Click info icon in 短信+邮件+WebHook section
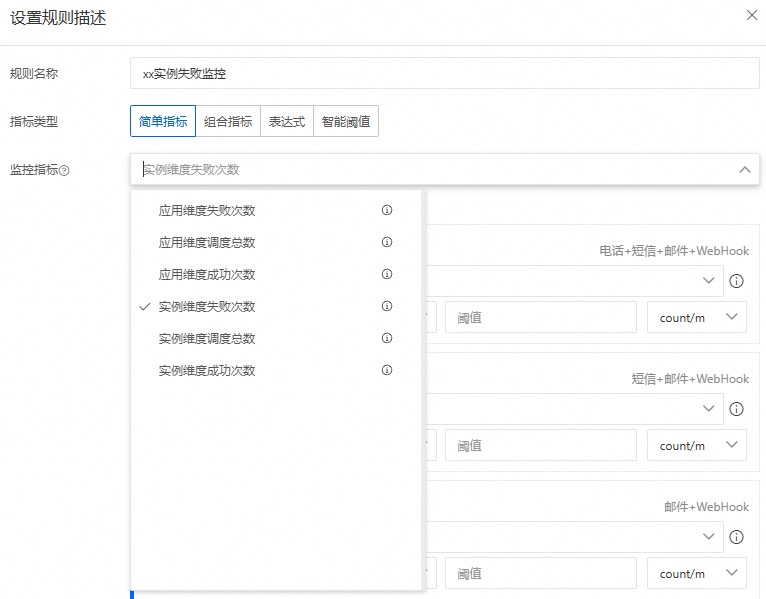Screen dimensions: 766x599 736,409
